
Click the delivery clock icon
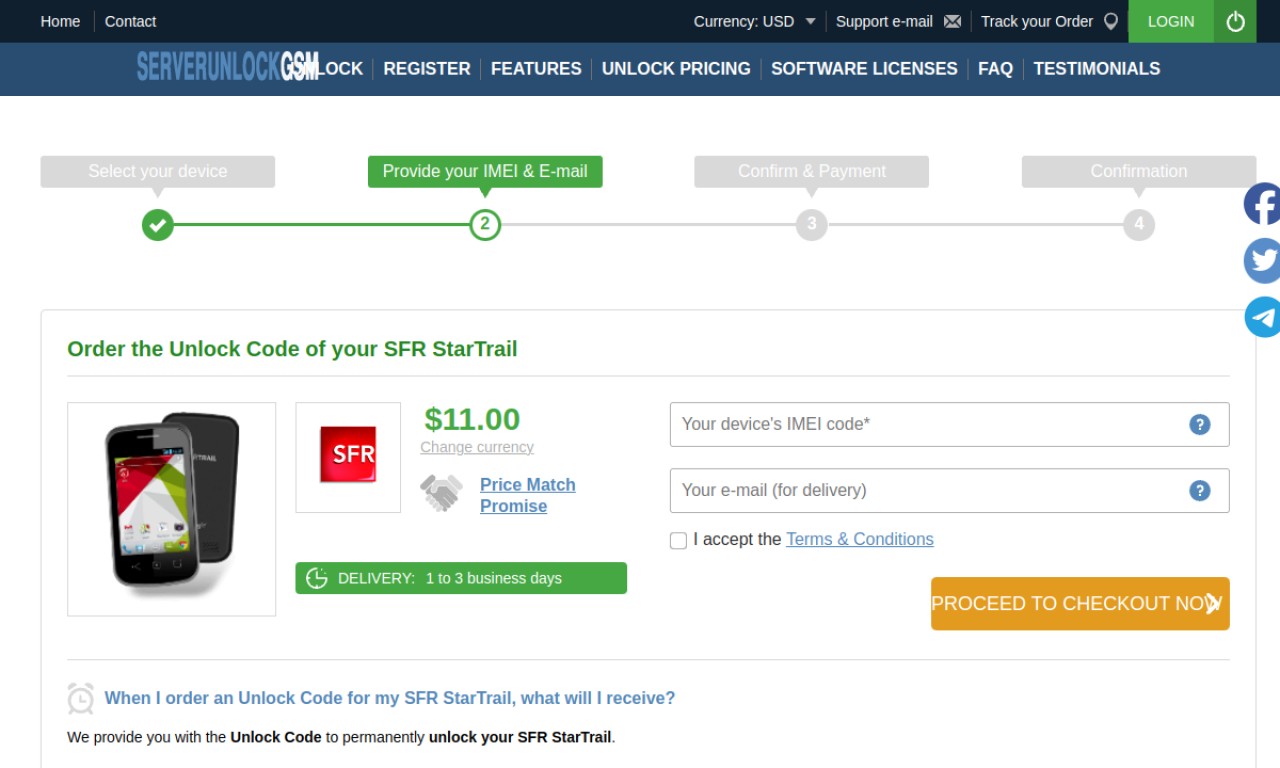(x=317, y=578)
